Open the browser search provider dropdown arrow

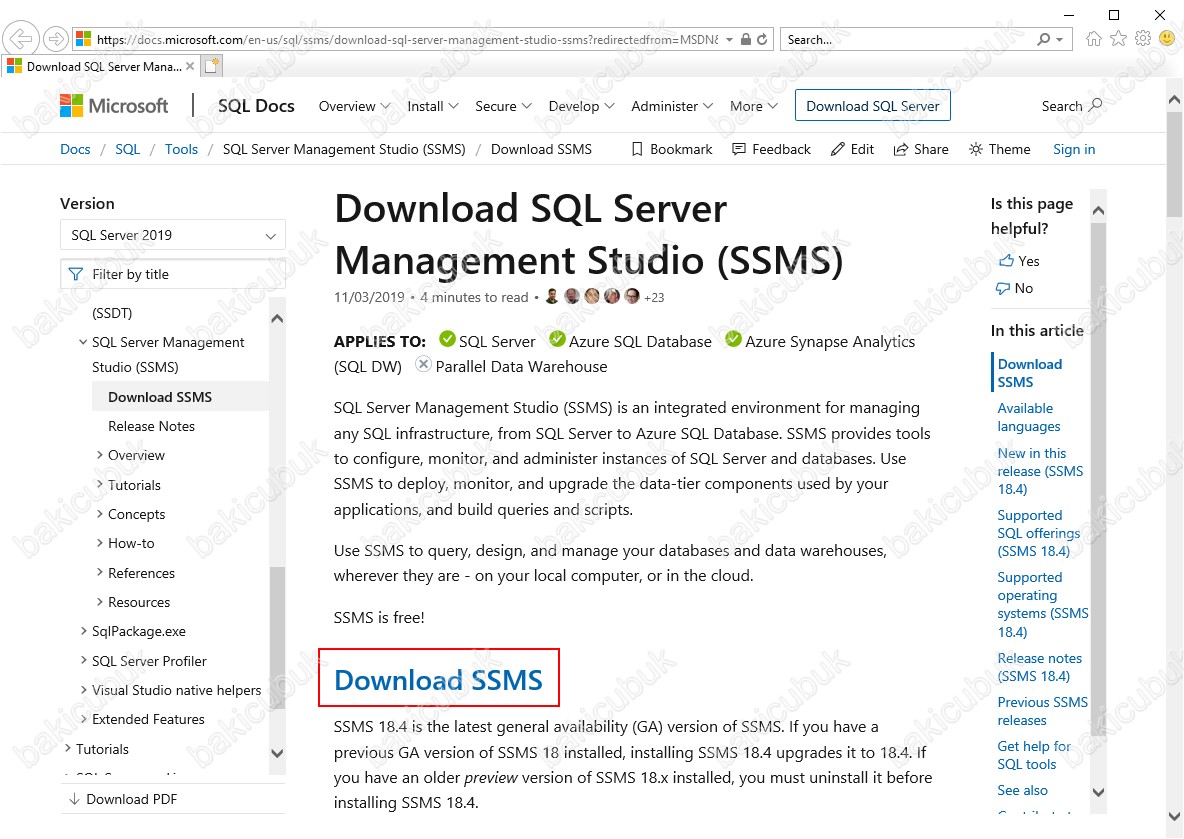click(x=1060, y=39)
